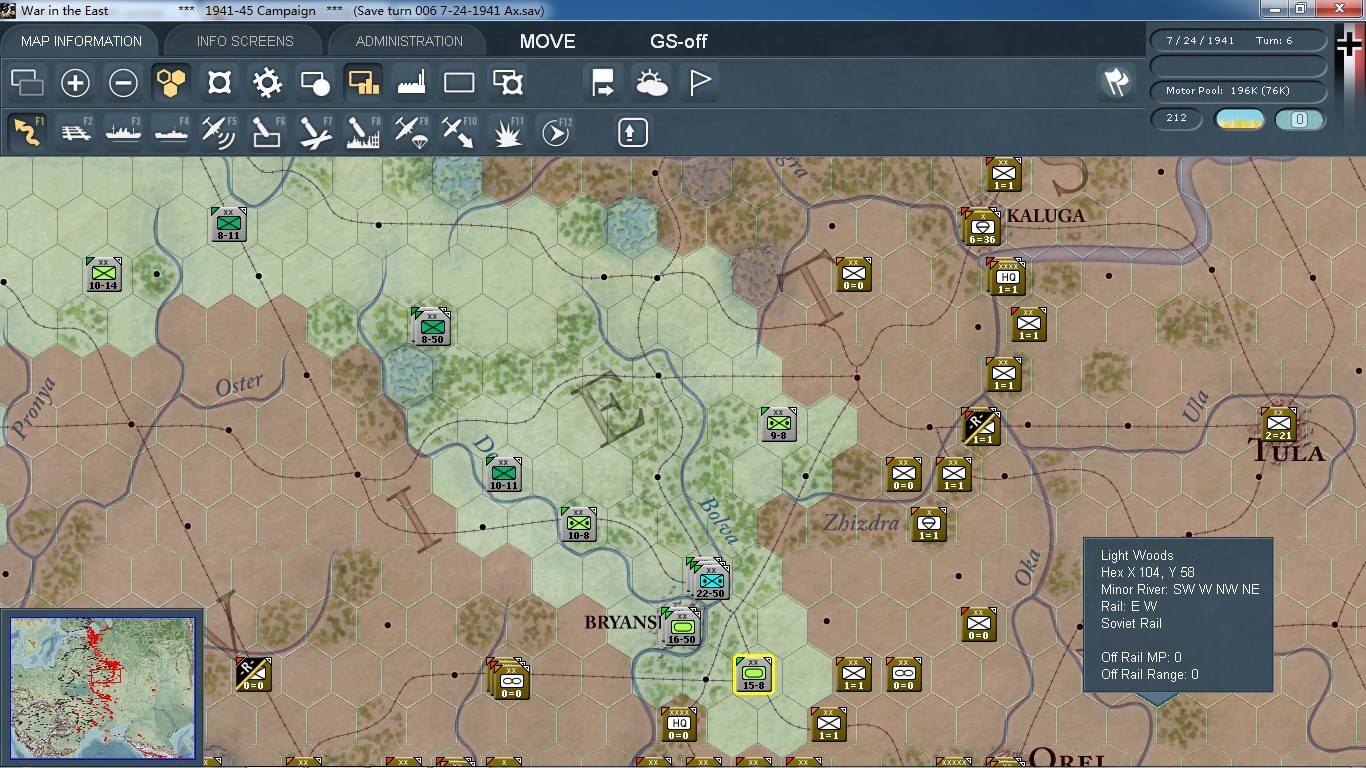Click the TULA city label
Screen dimensions: 1366x768
click(x=1289, y=453)
